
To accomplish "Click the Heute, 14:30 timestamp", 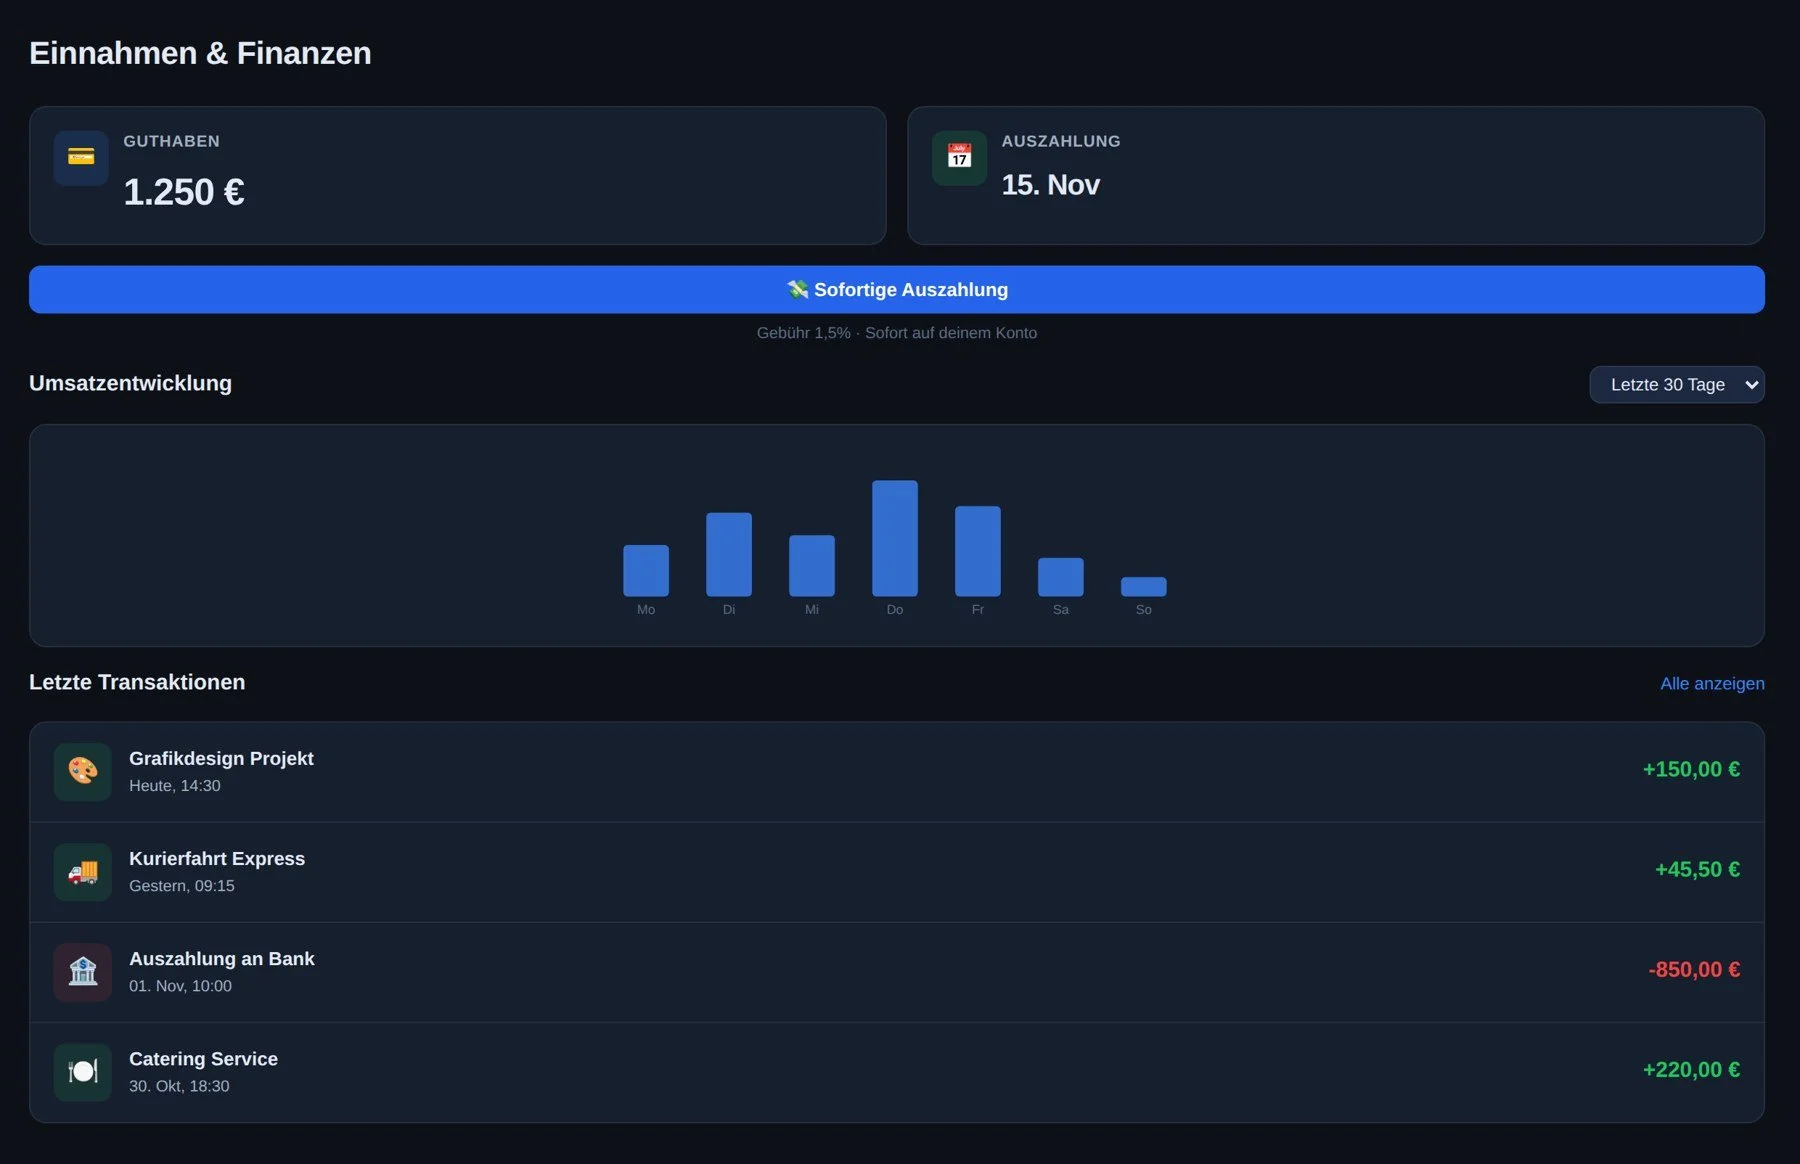I will pos(175,786).
